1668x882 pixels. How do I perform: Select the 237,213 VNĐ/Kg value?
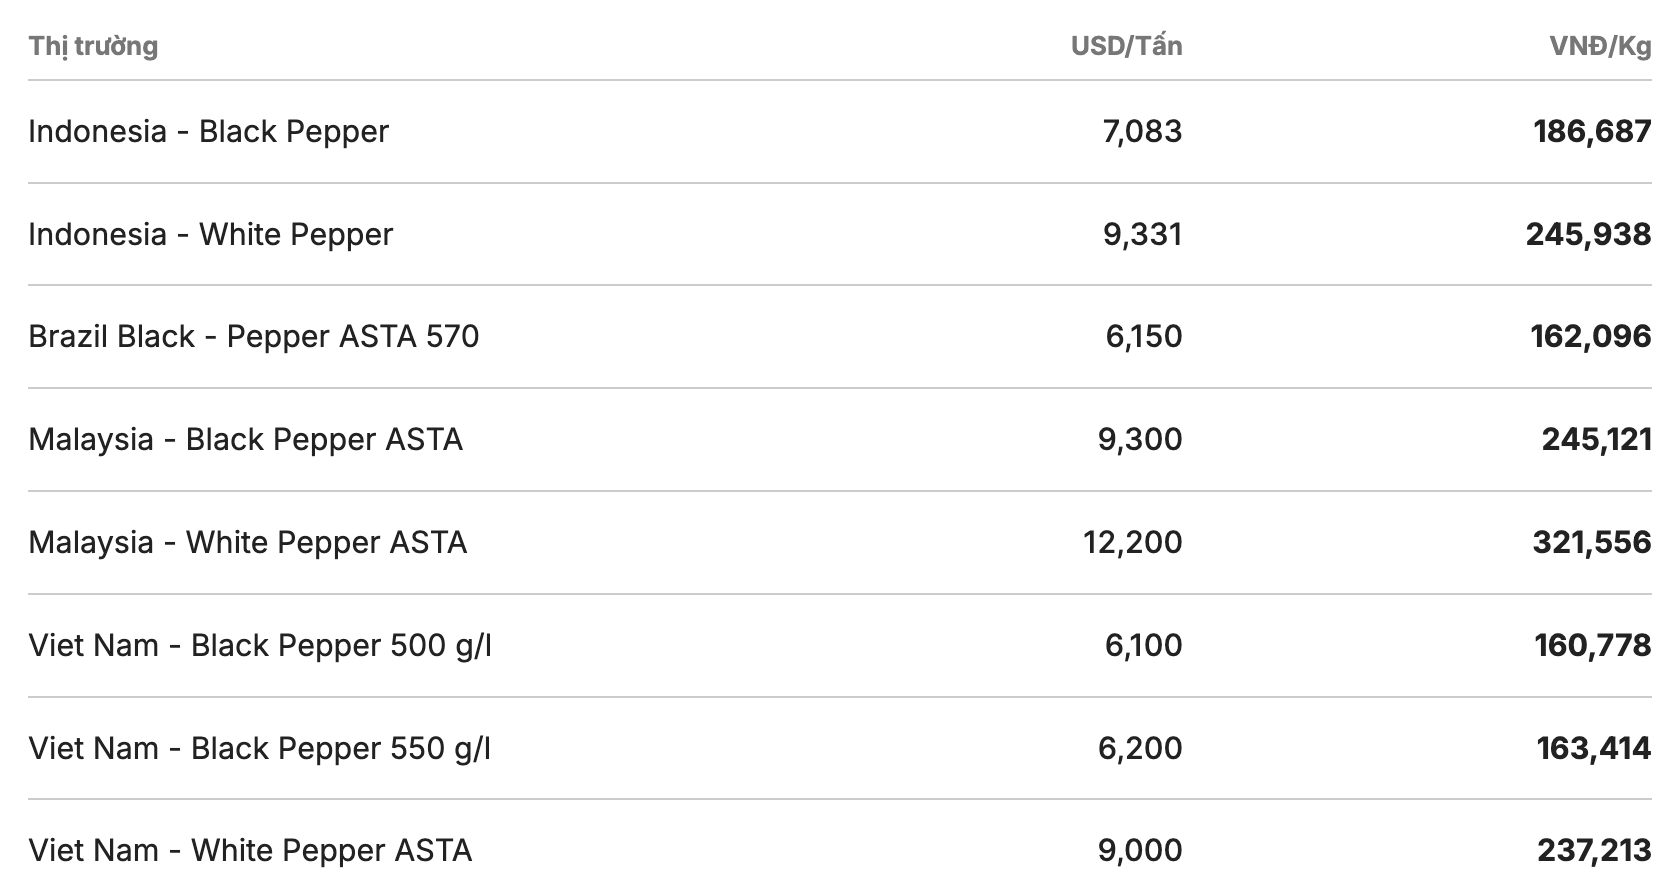(1594, 850)
